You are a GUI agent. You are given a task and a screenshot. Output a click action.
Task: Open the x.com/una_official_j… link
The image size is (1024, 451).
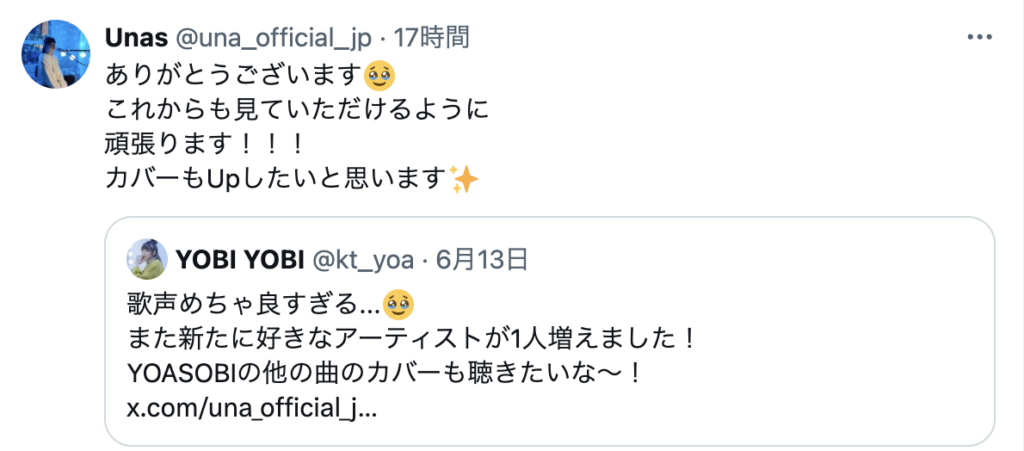[x=251, y=411]
